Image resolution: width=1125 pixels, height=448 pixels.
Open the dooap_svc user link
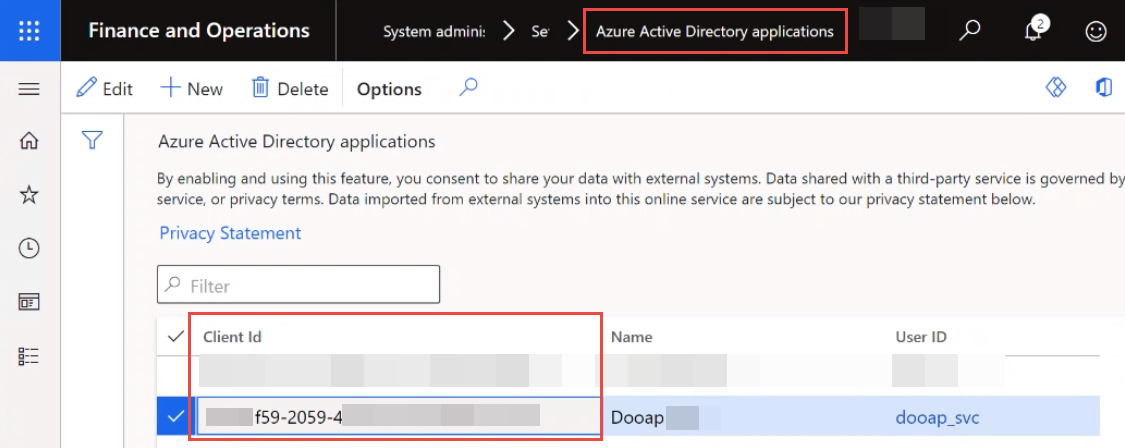click(x=937, y=417)
